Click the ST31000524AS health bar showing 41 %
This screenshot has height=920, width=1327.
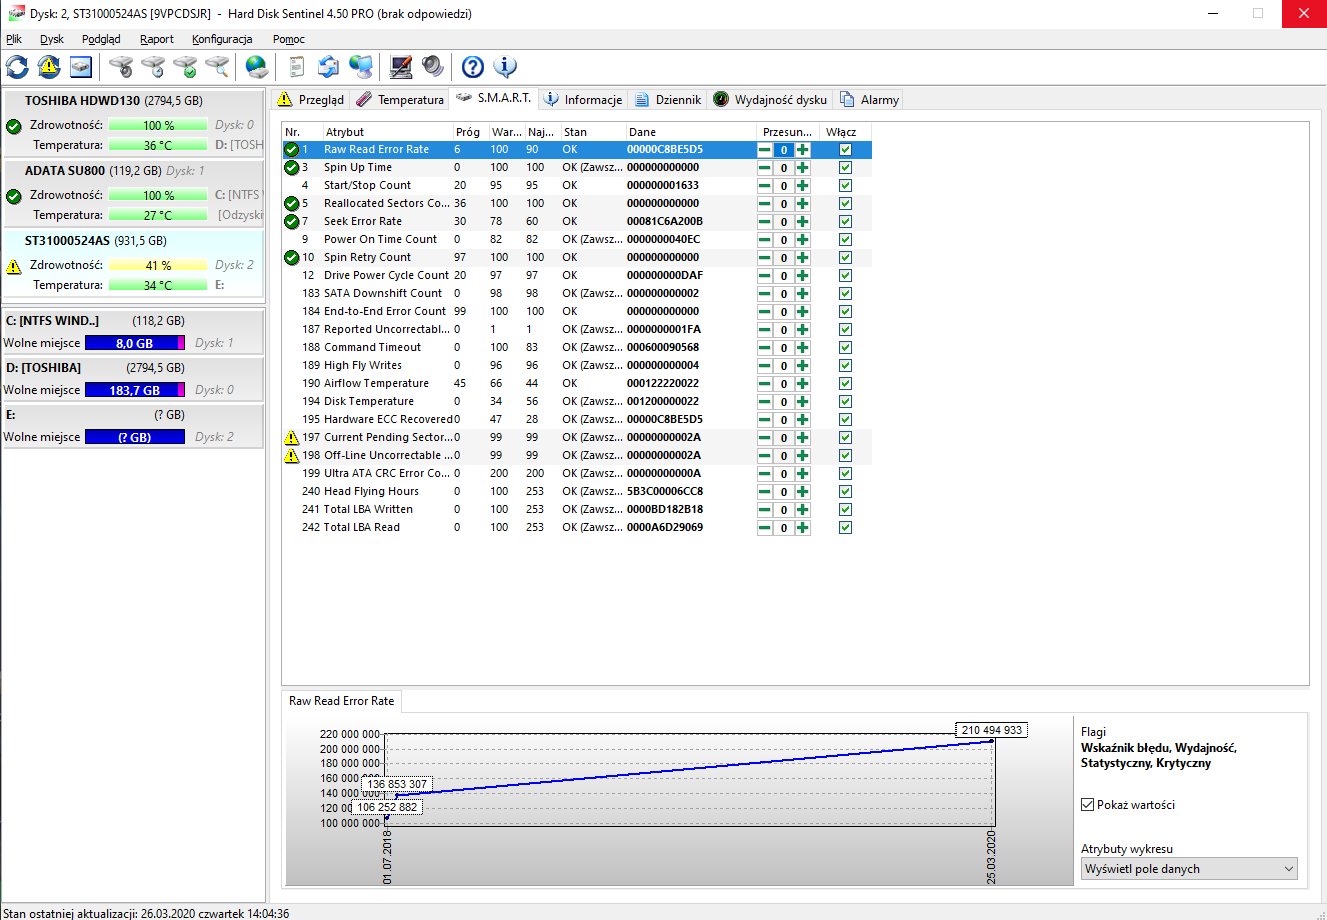tap(158, 266)
